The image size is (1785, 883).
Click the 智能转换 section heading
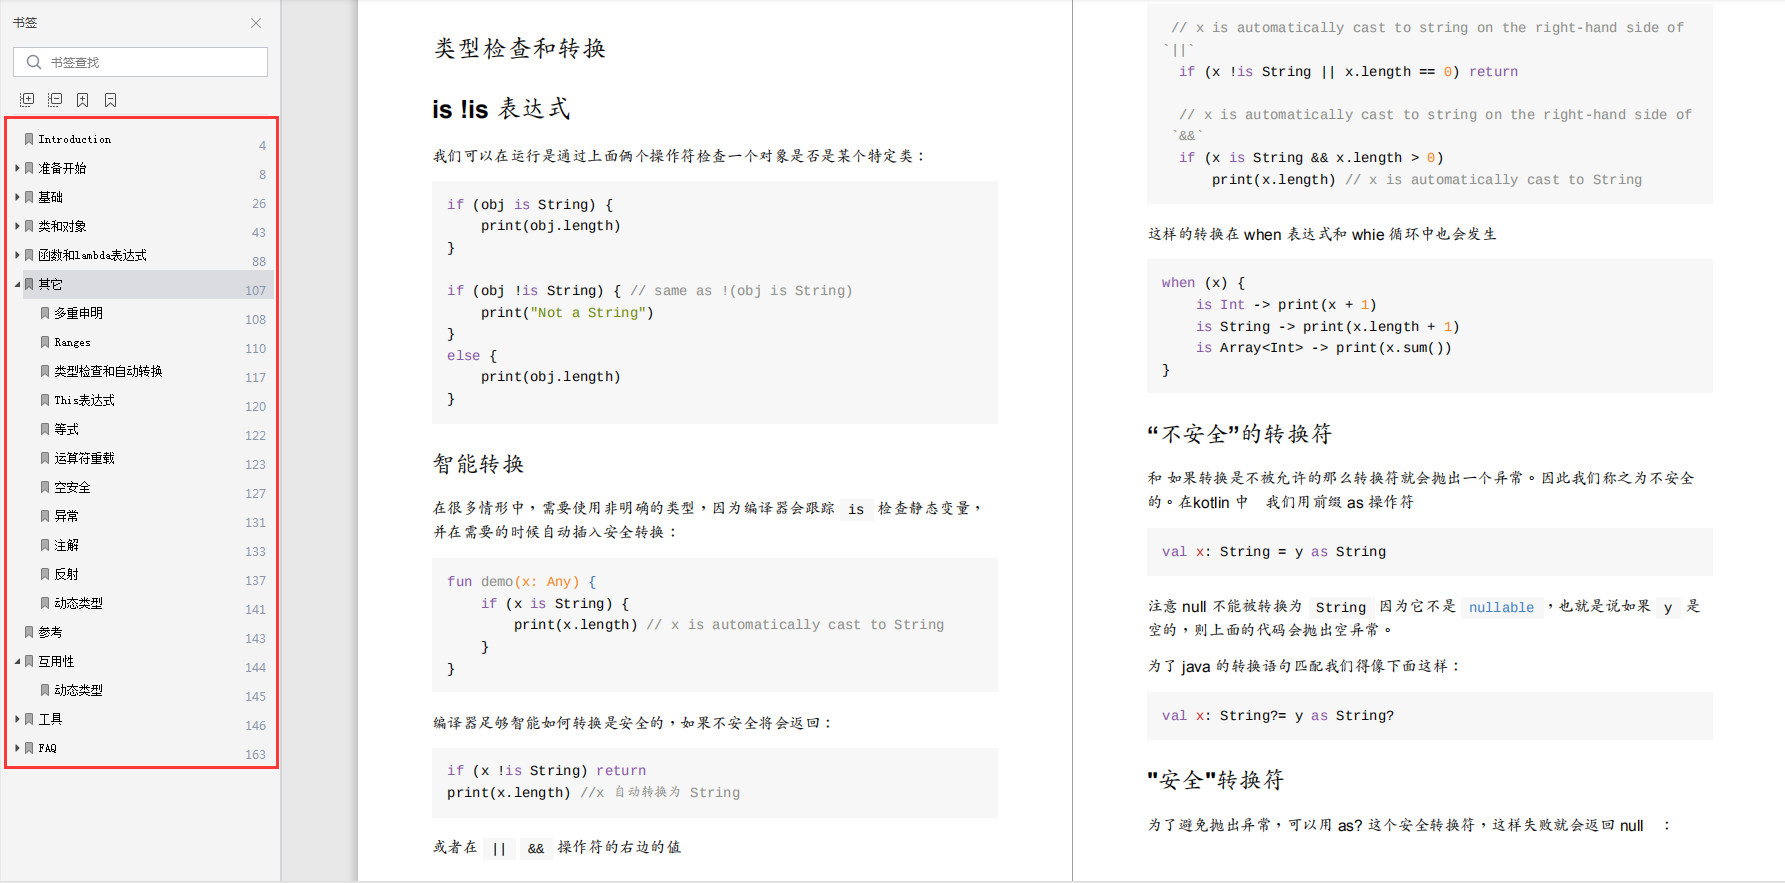(x=478, y=464)
